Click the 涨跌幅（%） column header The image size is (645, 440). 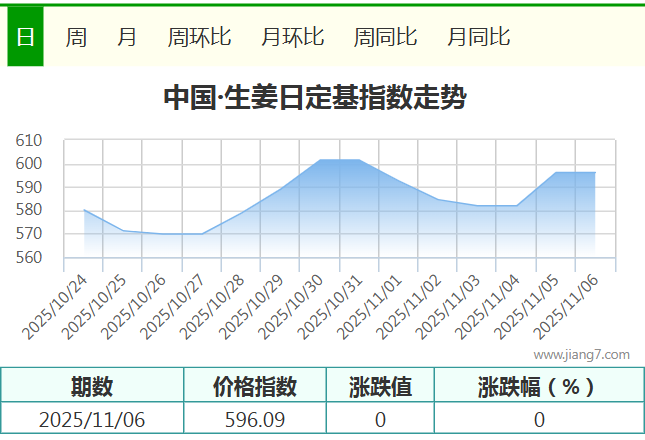(x=538, y=386)
